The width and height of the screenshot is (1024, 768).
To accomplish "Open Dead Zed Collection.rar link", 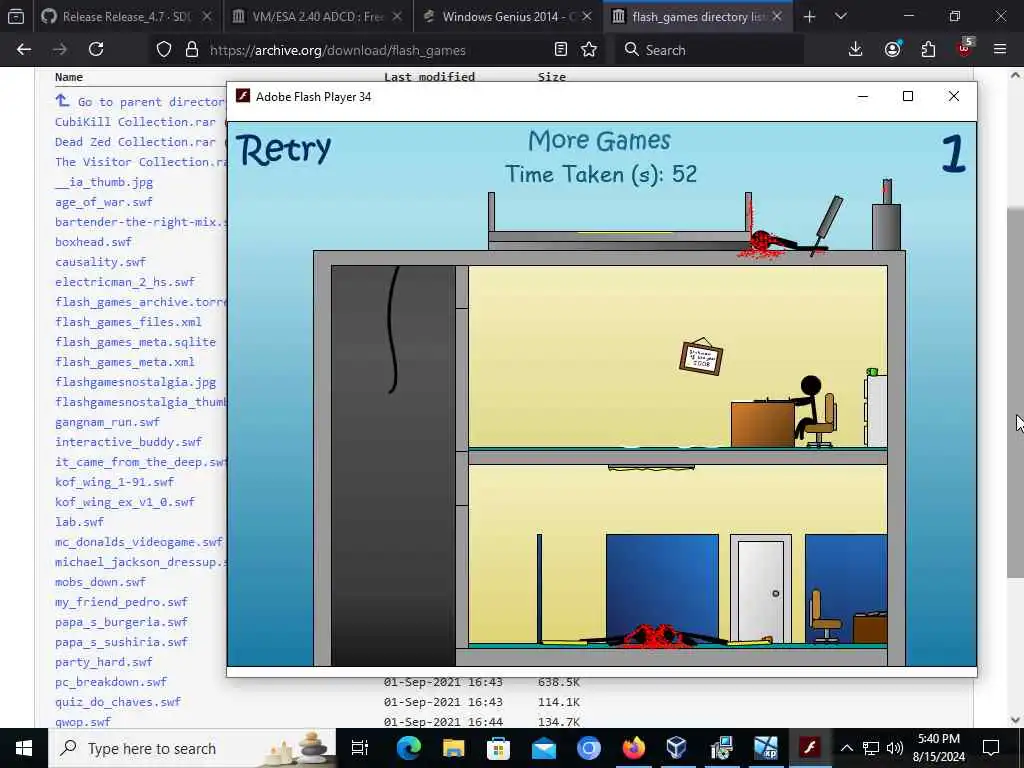I will pyautogui.click(x=135, y=142).
